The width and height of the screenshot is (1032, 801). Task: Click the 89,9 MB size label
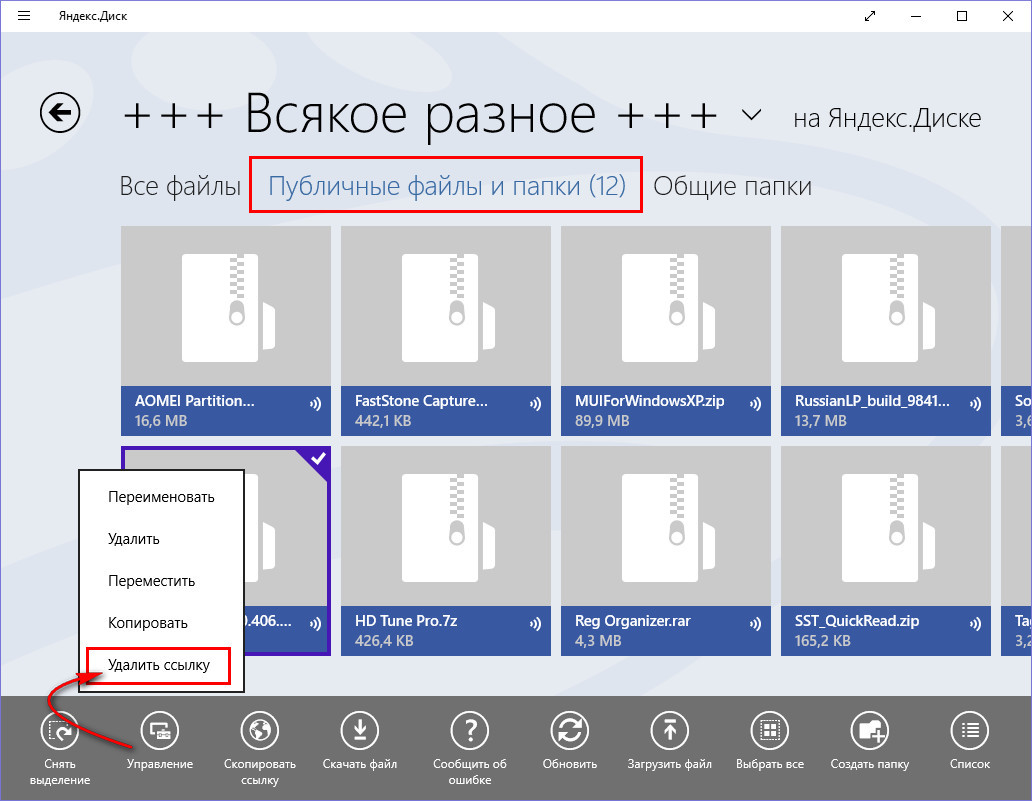pyautogui.click(x=602, y=421)
